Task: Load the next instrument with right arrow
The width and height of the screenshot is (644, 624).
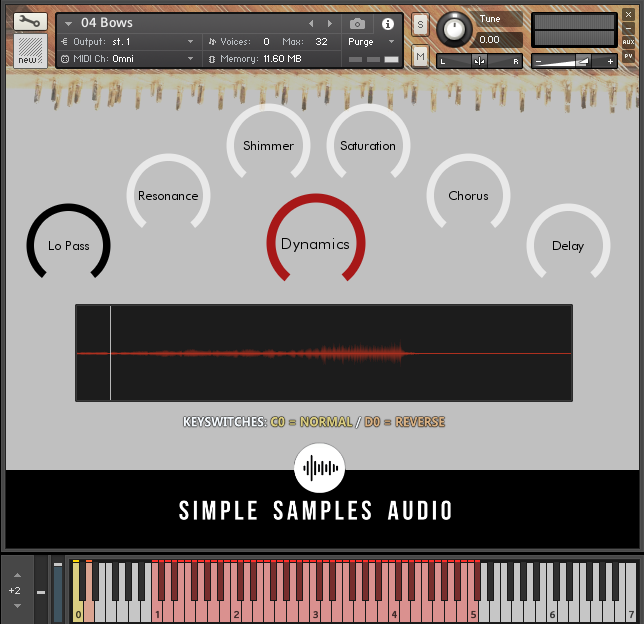Action: click(329, 23)
